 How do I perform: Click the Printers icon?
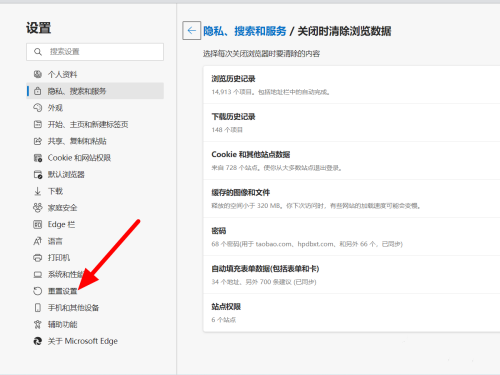click(38, 258)
